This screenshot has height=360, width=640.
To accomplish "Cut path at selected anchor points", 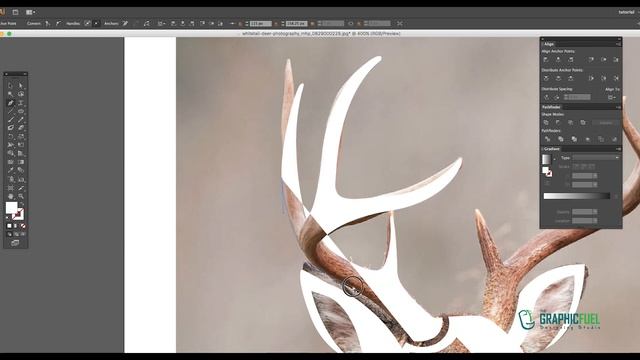I will pos(147,24).
